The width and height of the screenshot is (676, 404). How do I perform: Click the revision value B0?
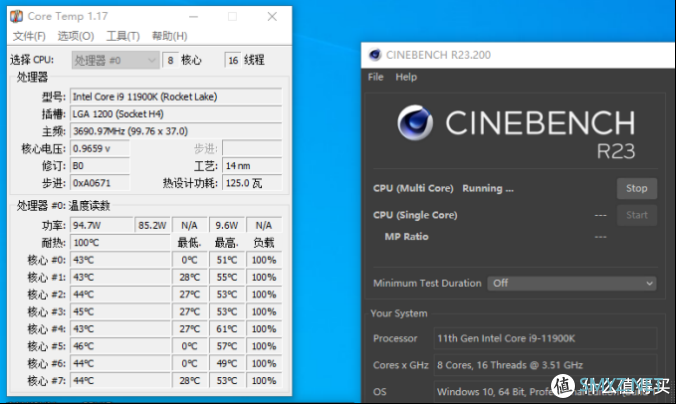coord(100,166)
